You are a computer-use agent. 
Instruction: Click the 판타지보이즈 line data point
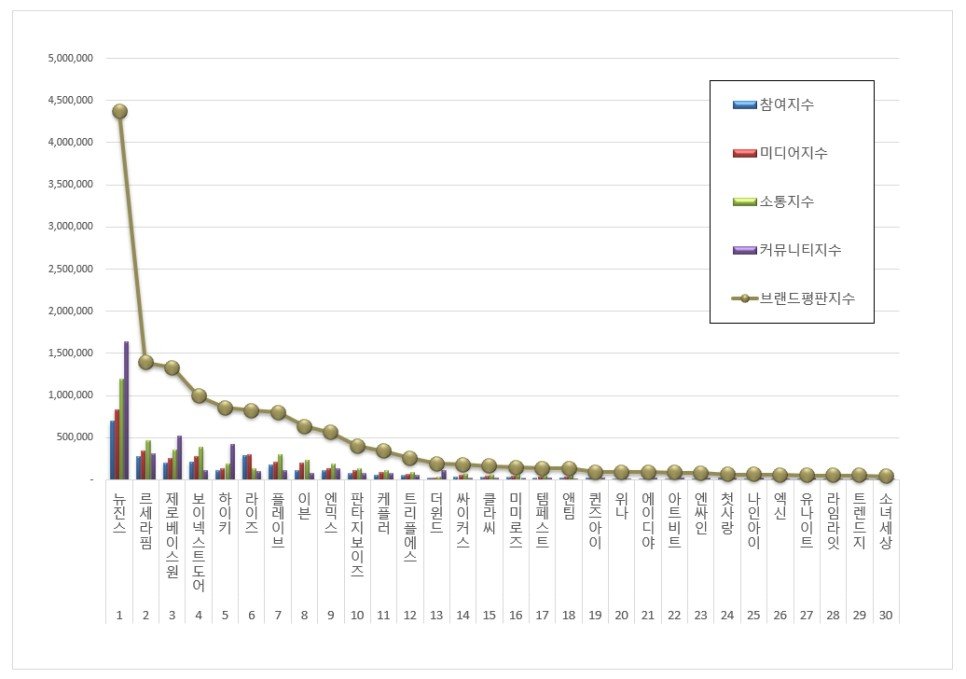[357, 445]
